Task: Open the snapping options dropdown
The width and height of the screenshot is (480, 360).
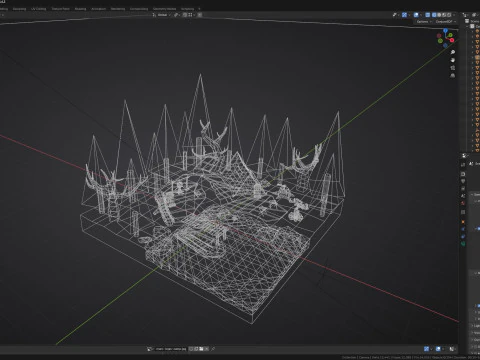Action: (190, 15)
